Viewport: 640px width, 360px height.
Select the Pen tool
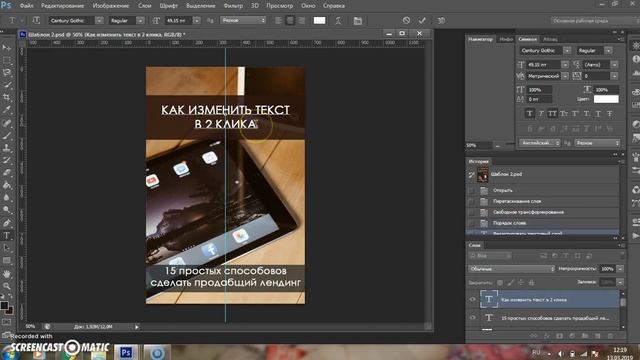coord(7,223)
